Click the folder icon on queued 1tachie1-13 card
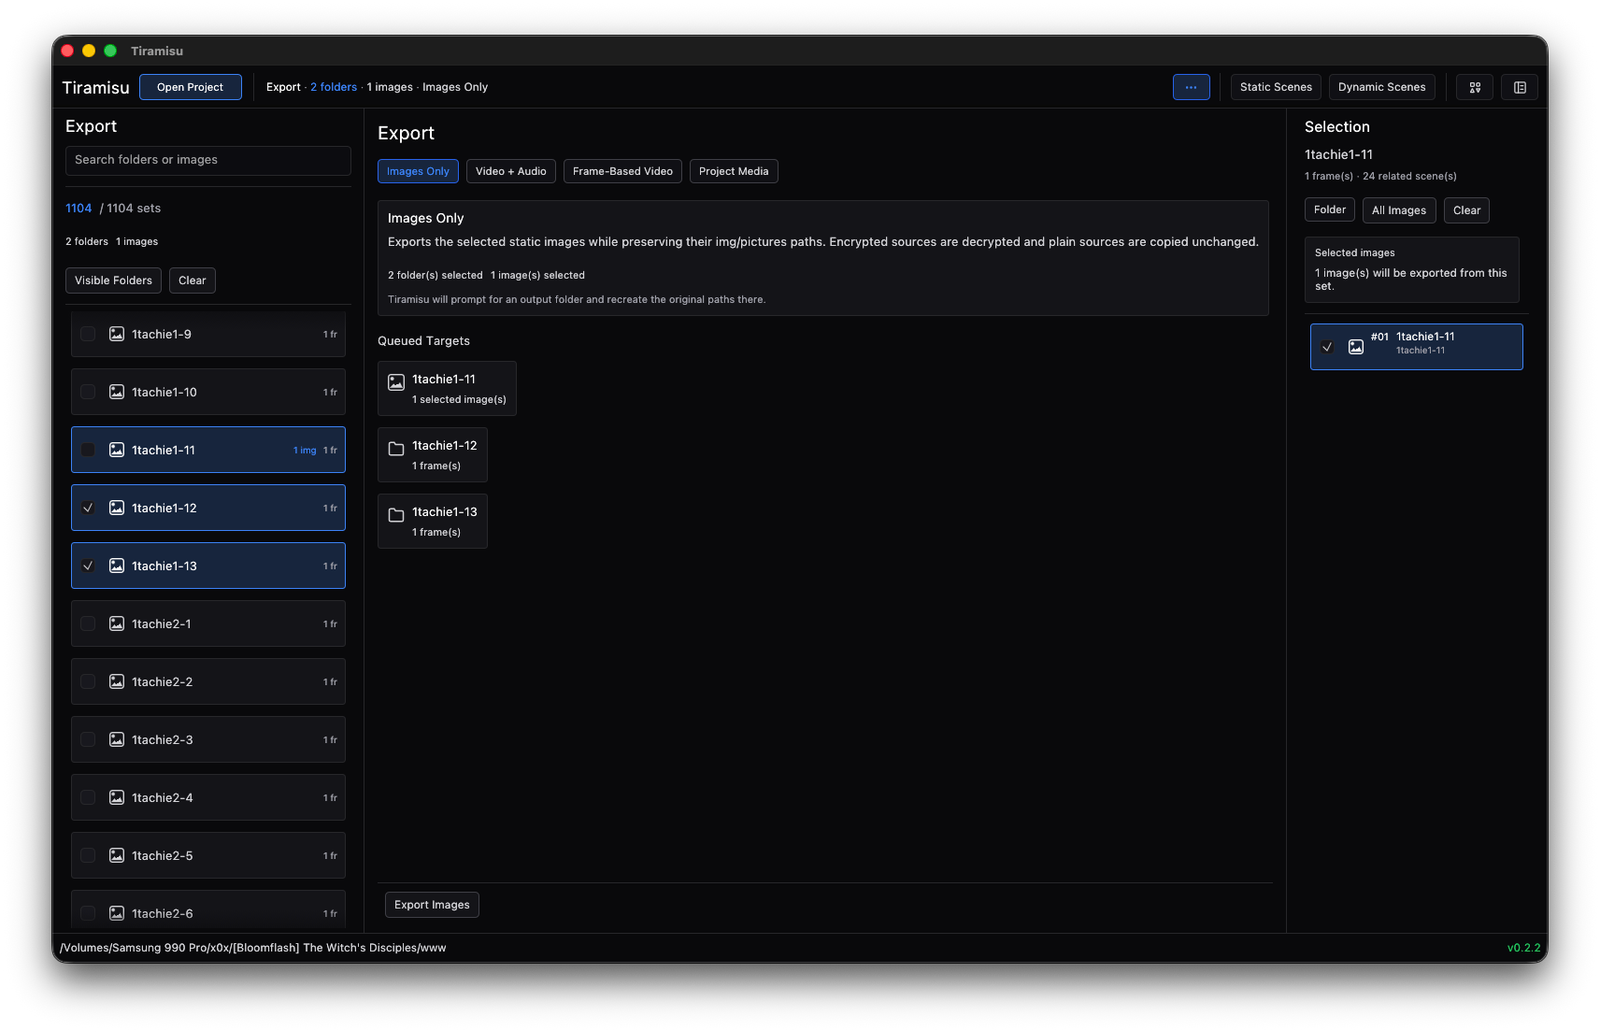The image size is (1600, 1032). pyautogui.click(x=396, y=515)
